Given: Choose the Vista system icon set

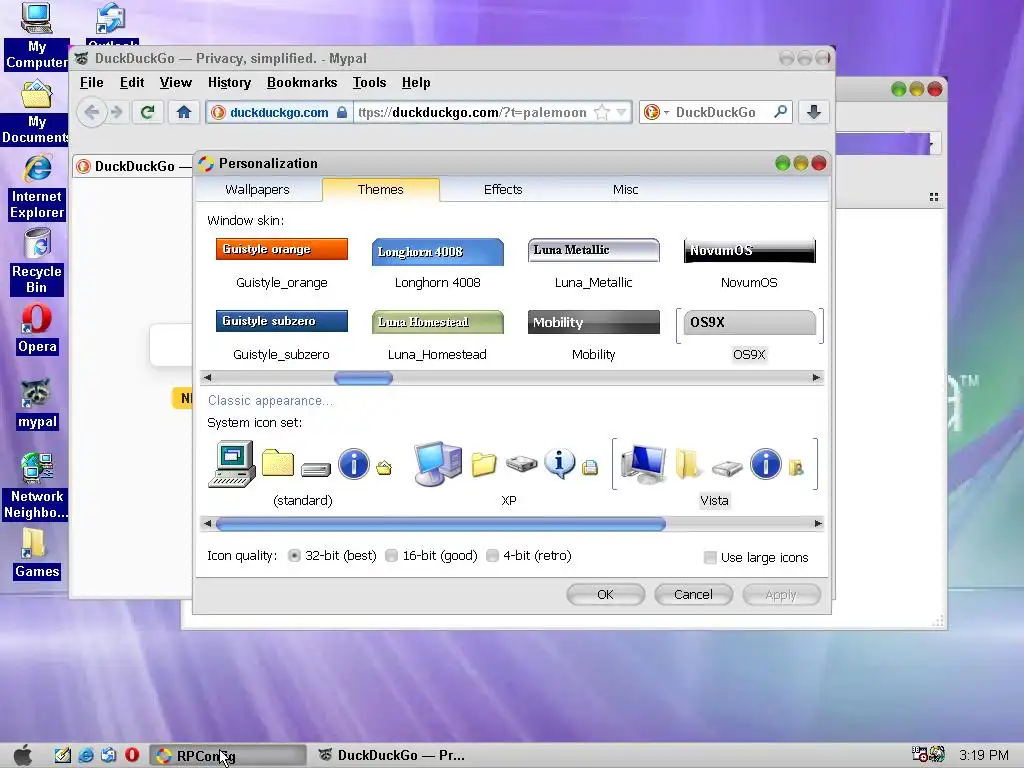Looking at the screenshot, I should pyautogui.click(x=714, y=473).
